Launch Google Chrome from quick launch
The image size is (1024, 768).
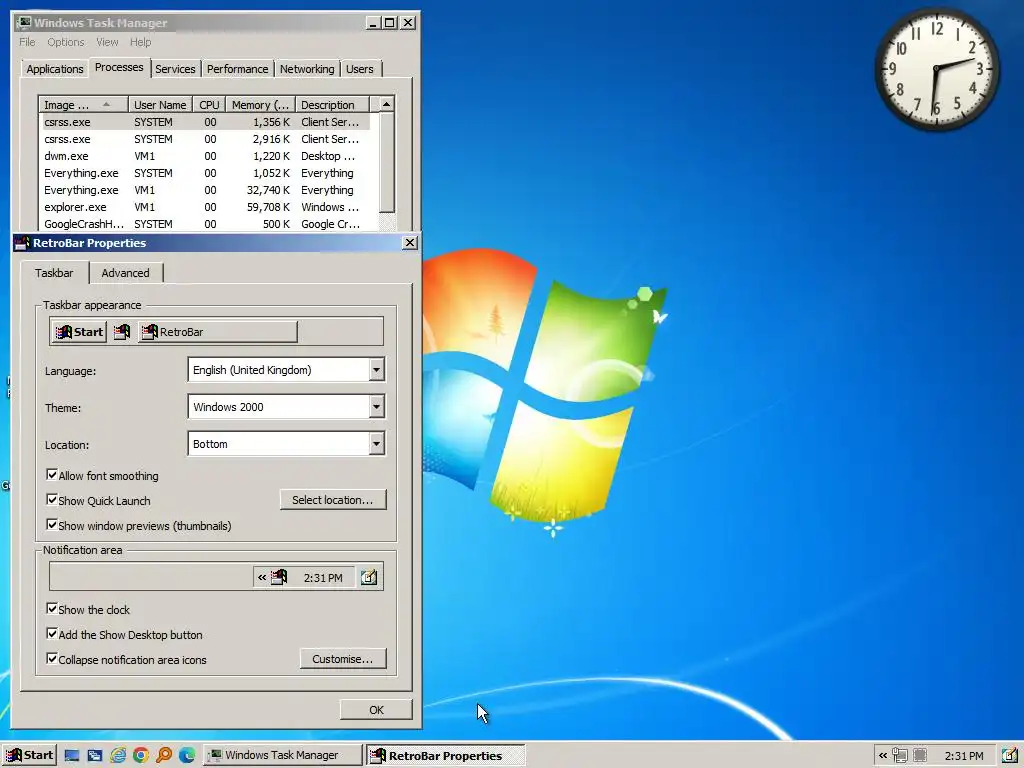pyautogui.click(x=140, y=756)
